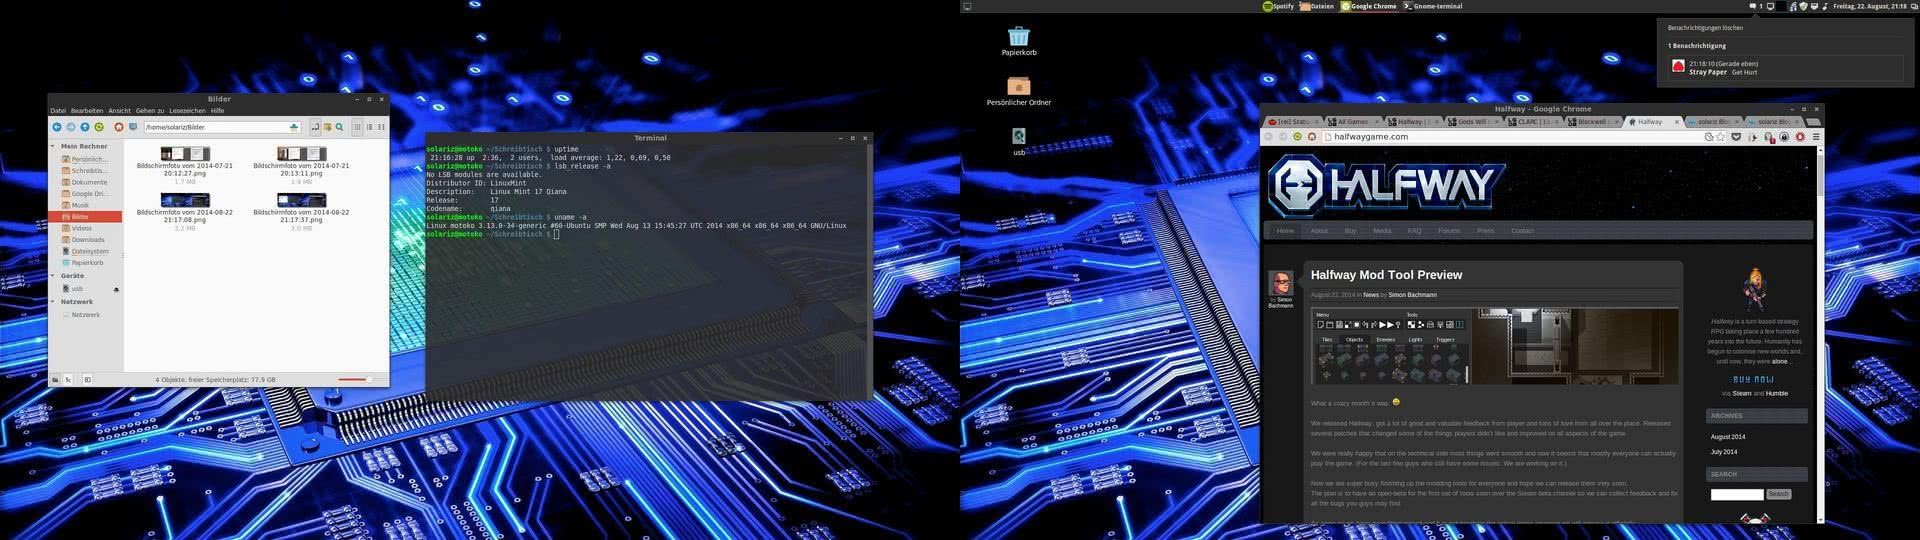Show places sidebar button in file manager status bar
Screen dimensions: 1920x540
[55, 380]
